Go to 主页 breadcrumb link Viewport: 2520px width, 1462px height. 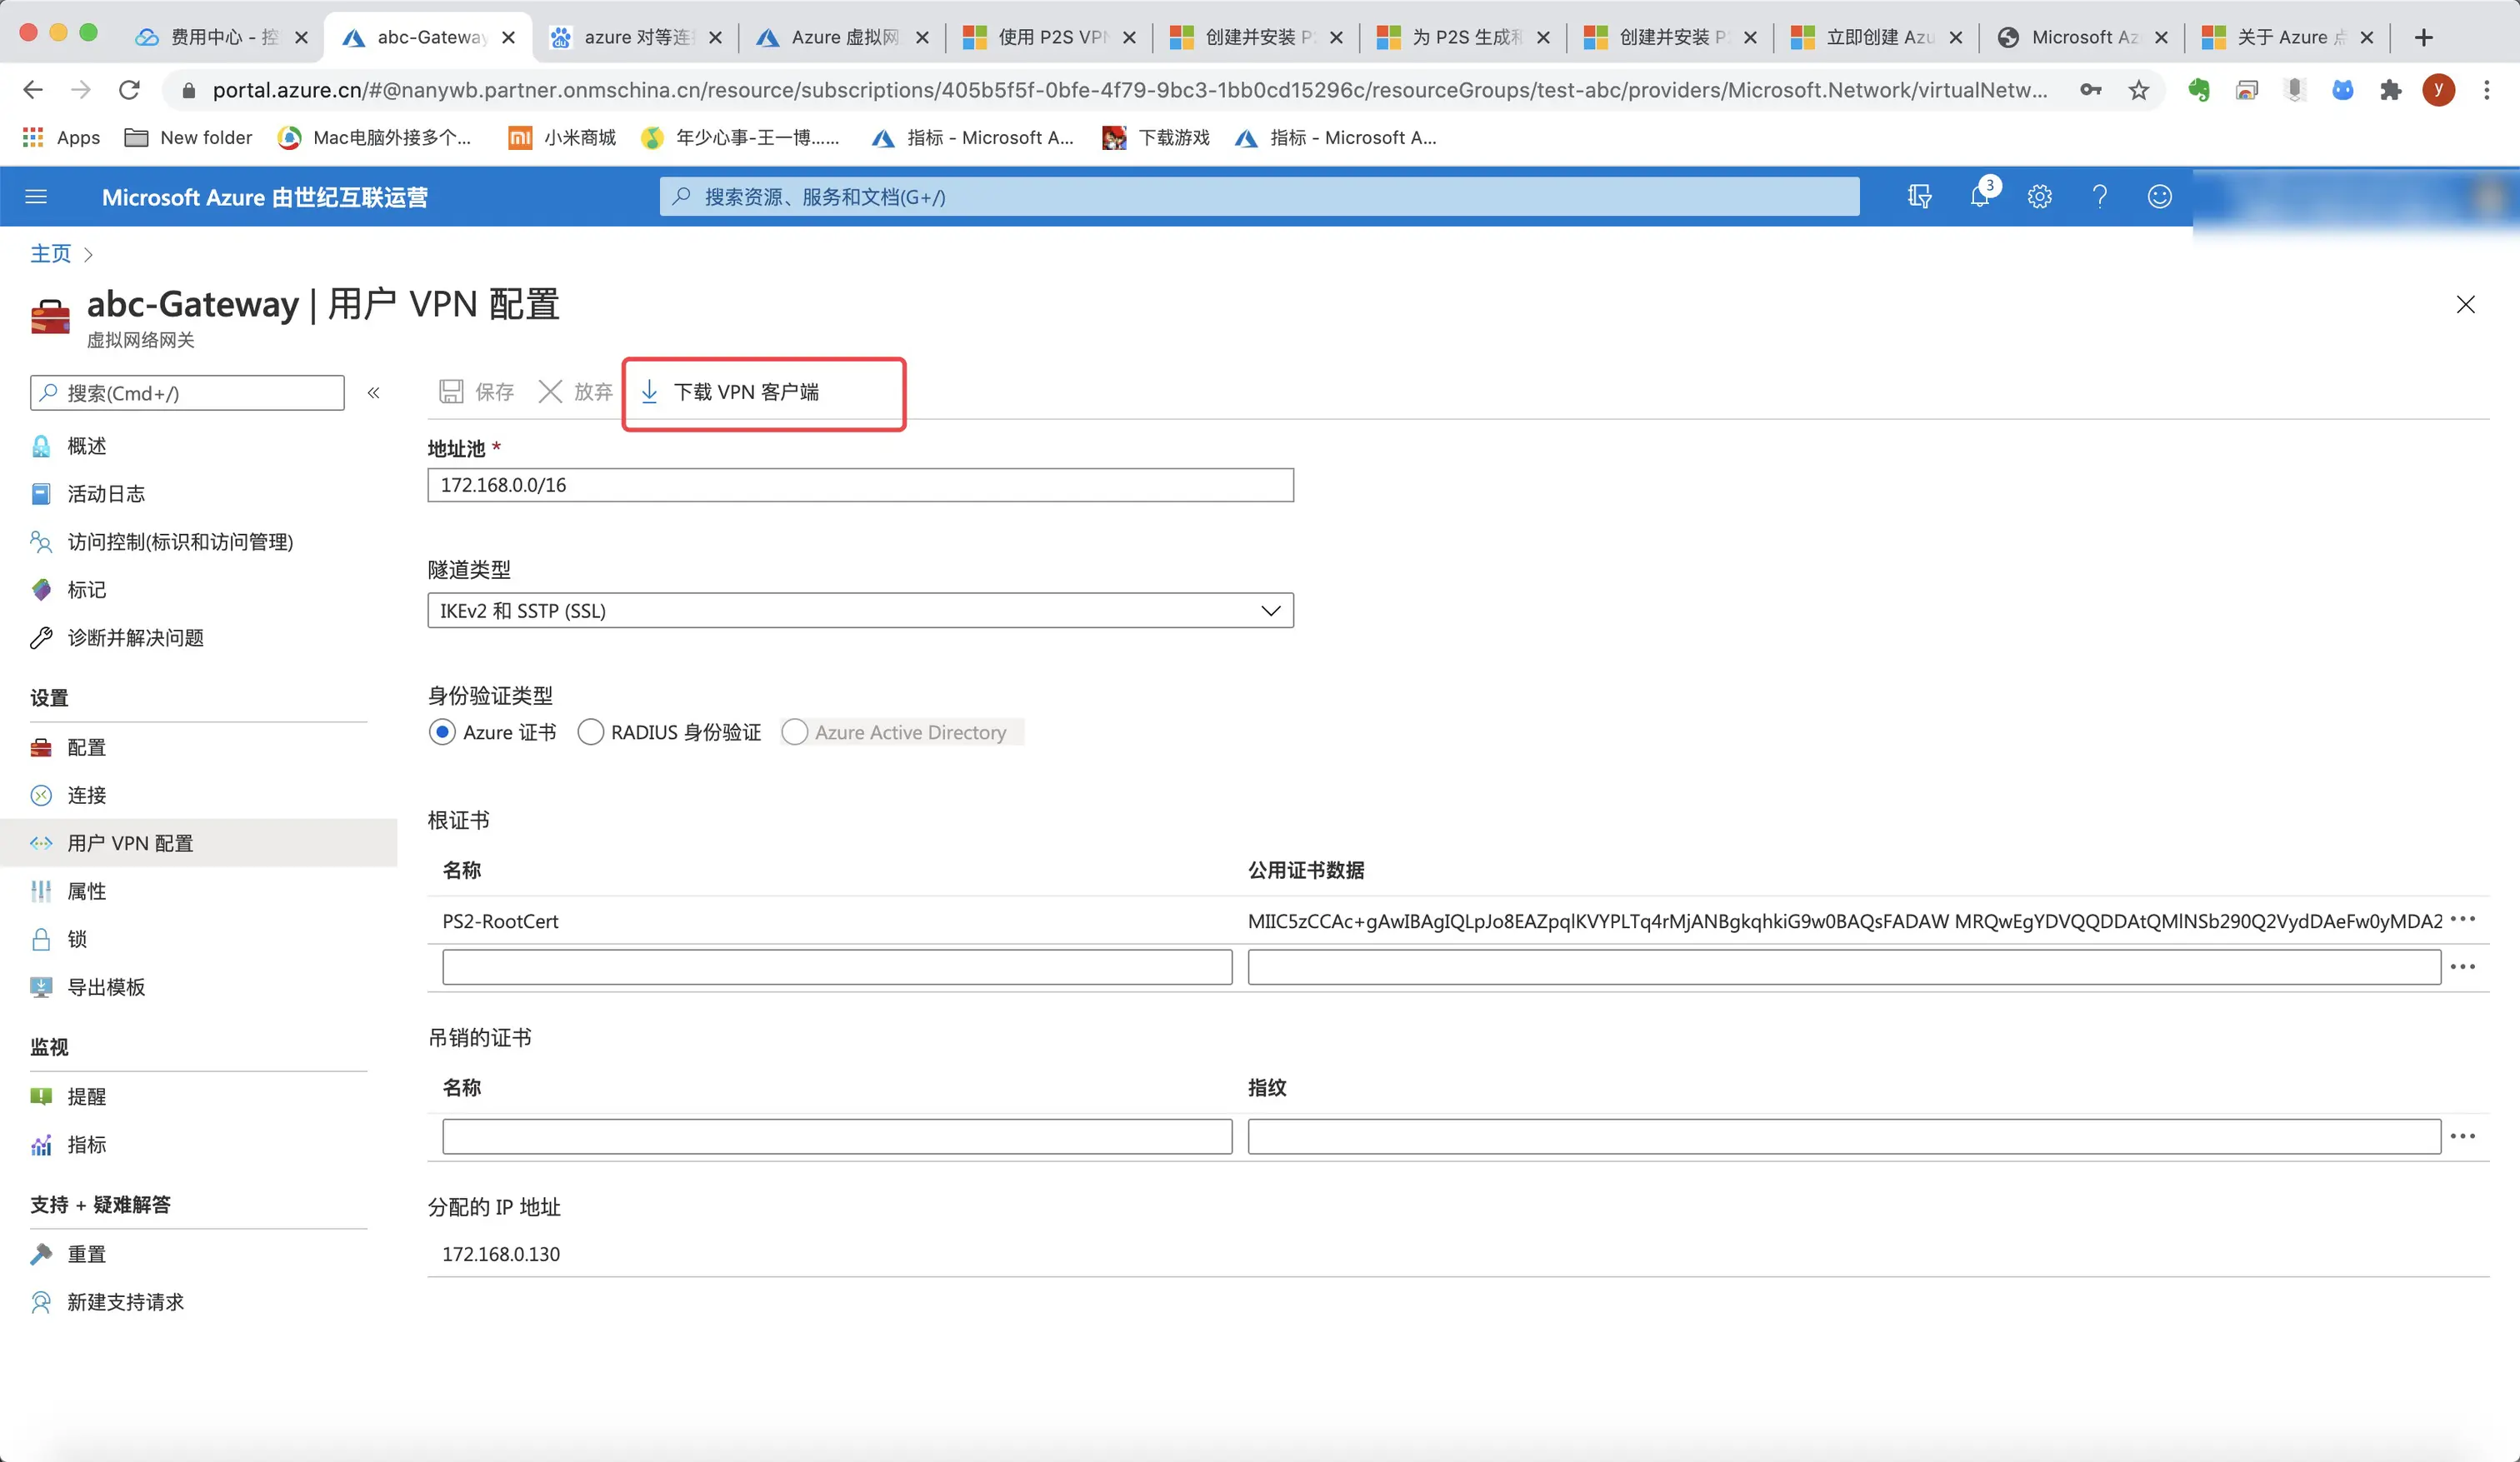pos(51,254)
